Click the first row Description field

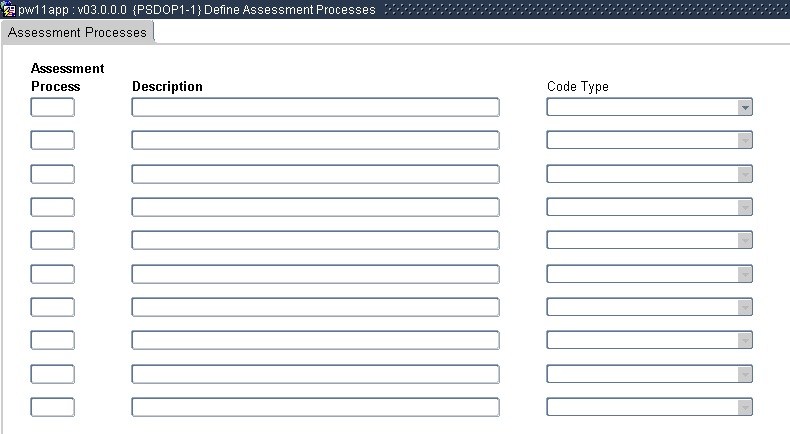315,107
